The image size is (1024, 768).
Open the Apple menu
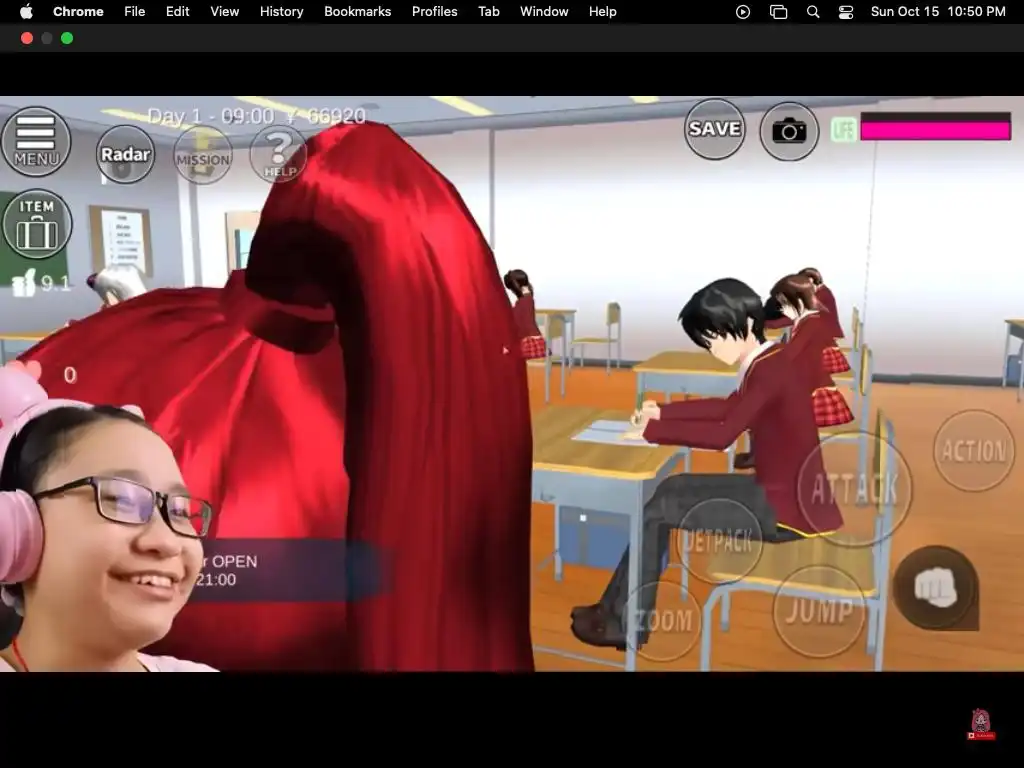point(26,12)
